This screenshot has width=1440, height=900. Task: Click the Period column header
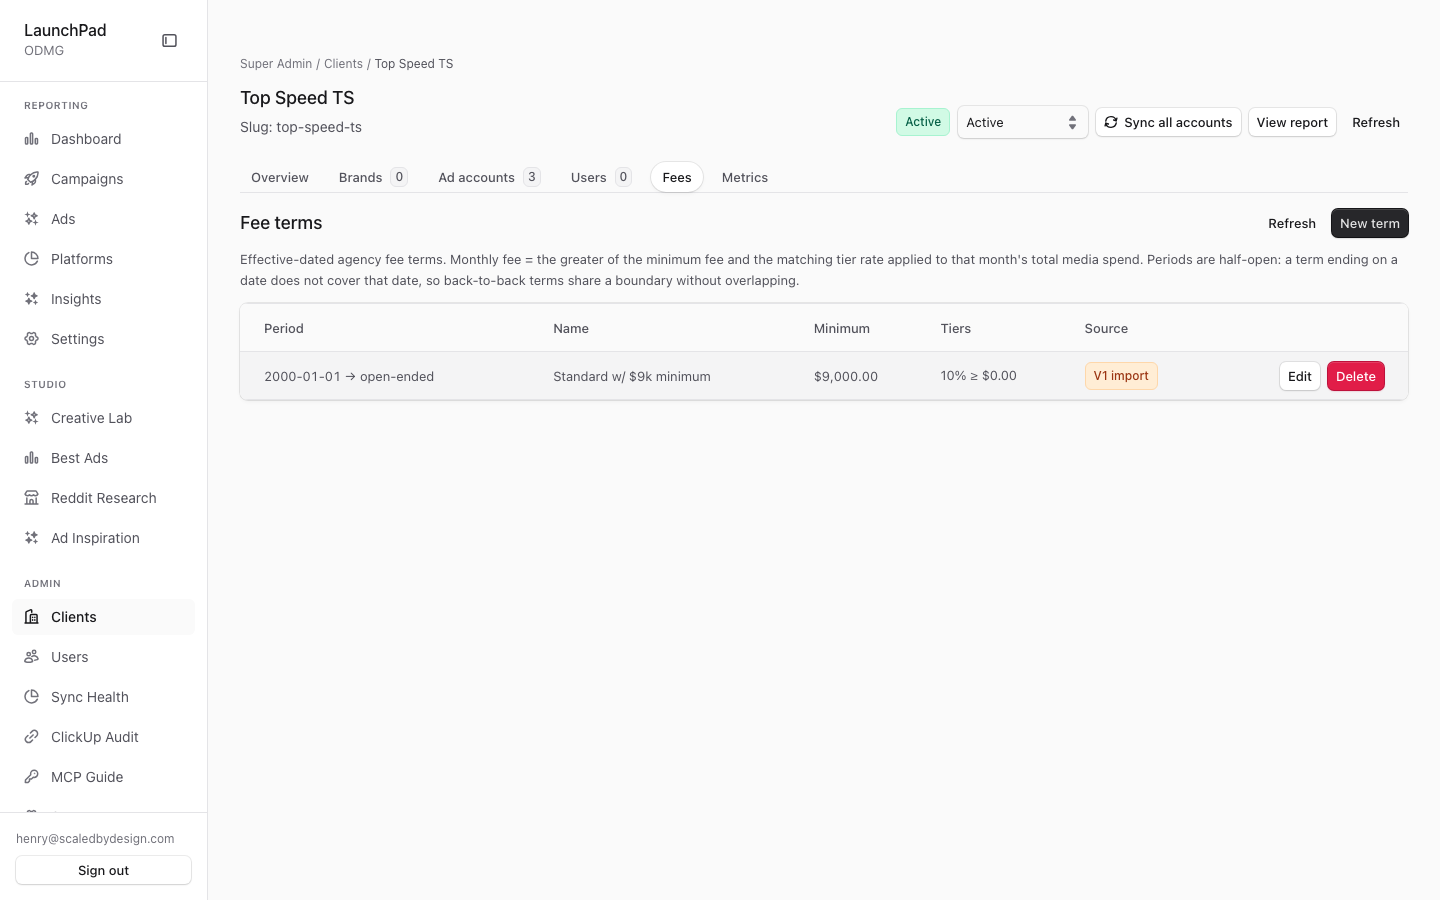click(284, 328)
